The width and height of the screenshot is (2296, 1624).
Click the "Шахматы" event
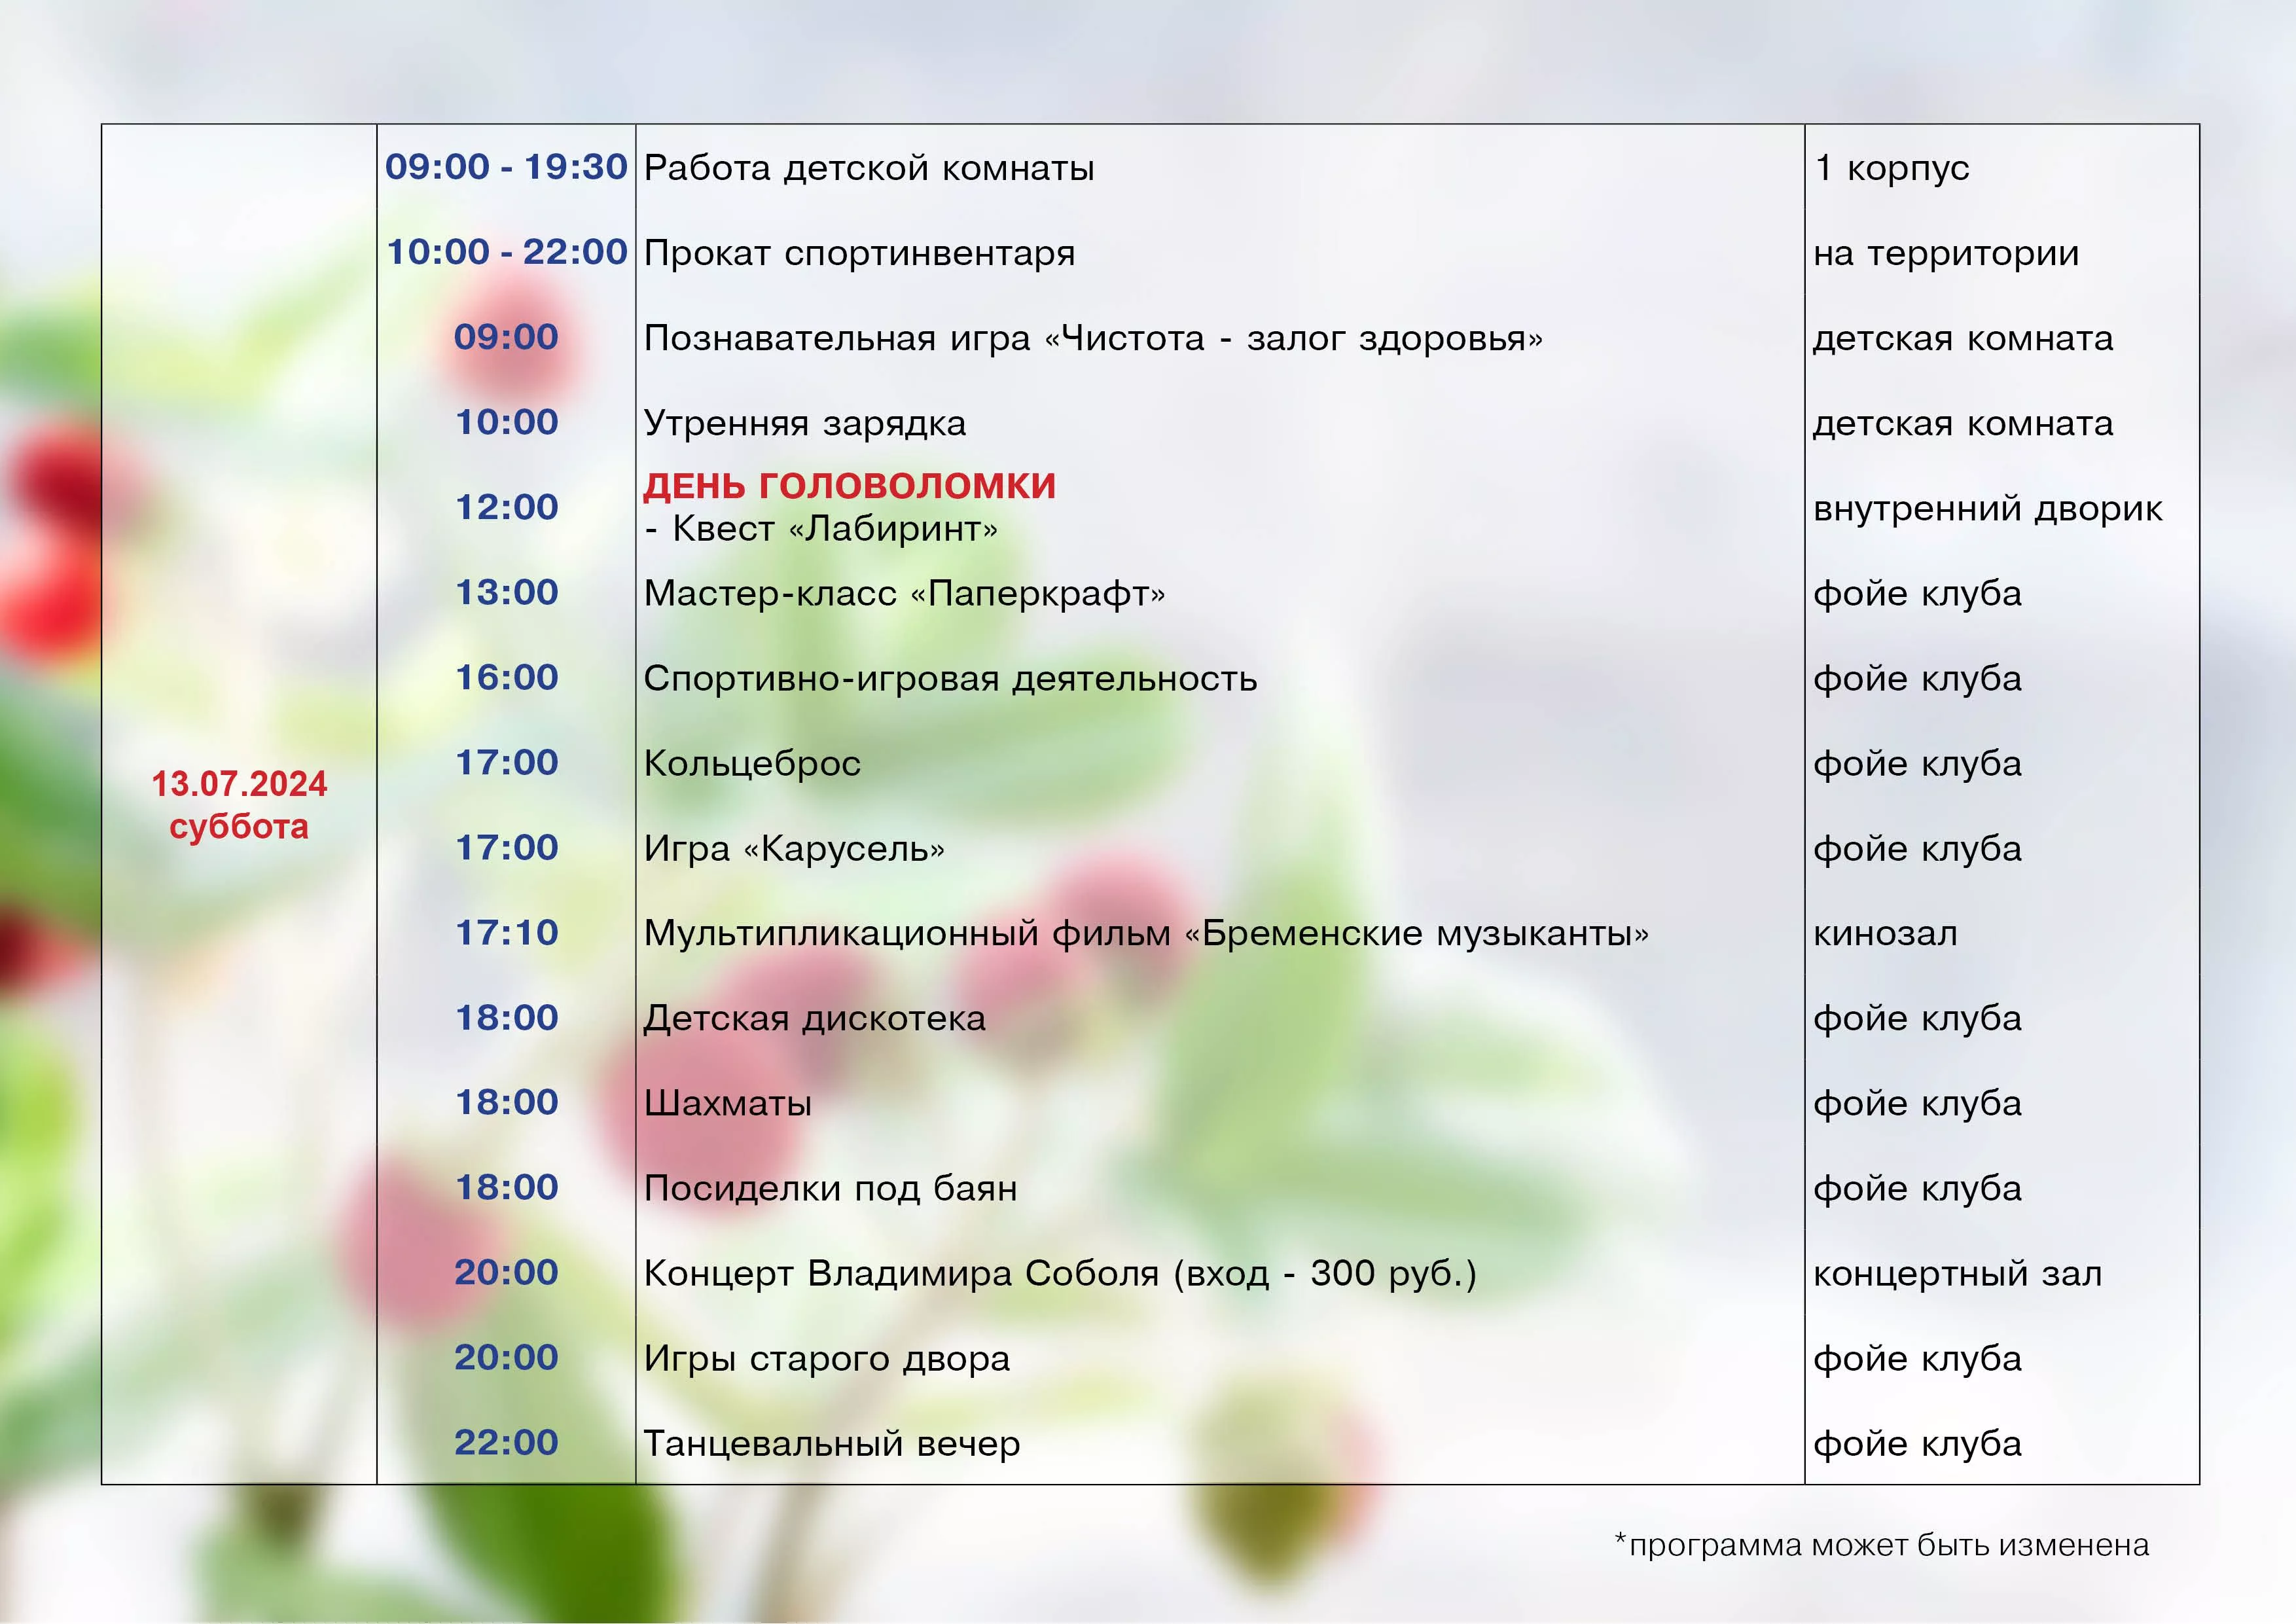point(727,1103)
